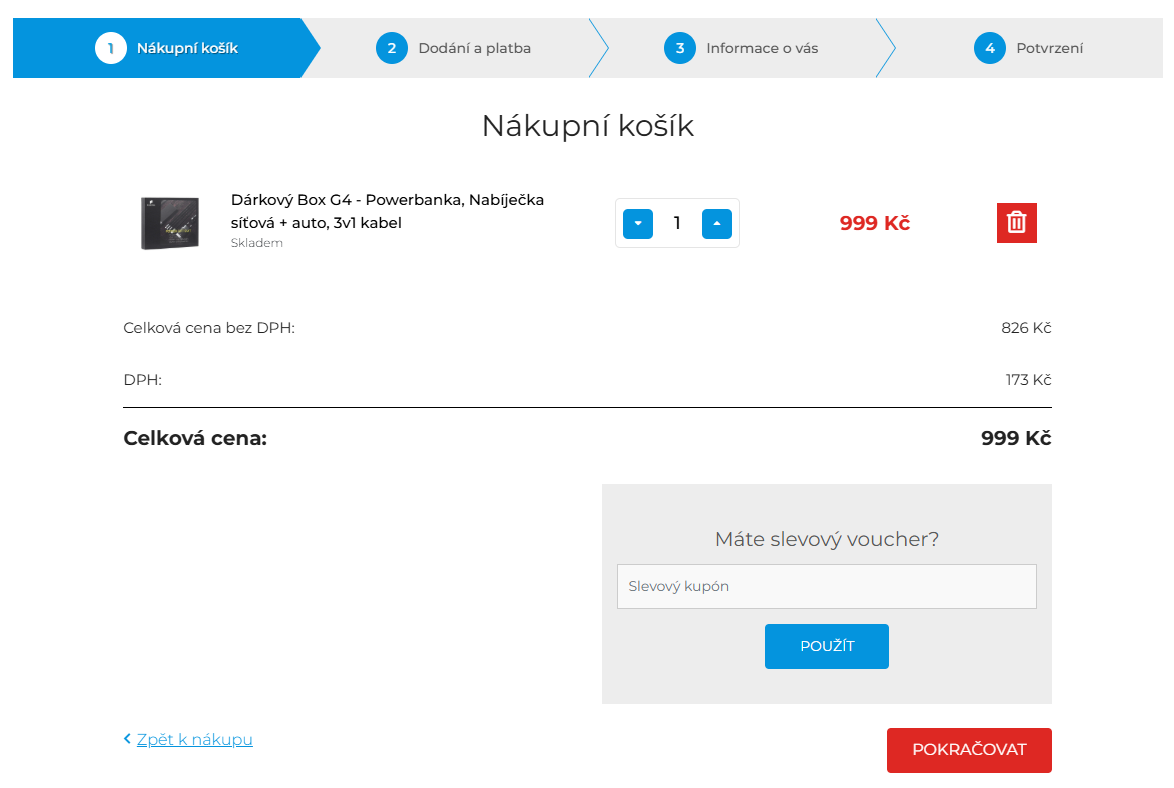Click the Máte slevový voucher? heading

coord(826,540)
